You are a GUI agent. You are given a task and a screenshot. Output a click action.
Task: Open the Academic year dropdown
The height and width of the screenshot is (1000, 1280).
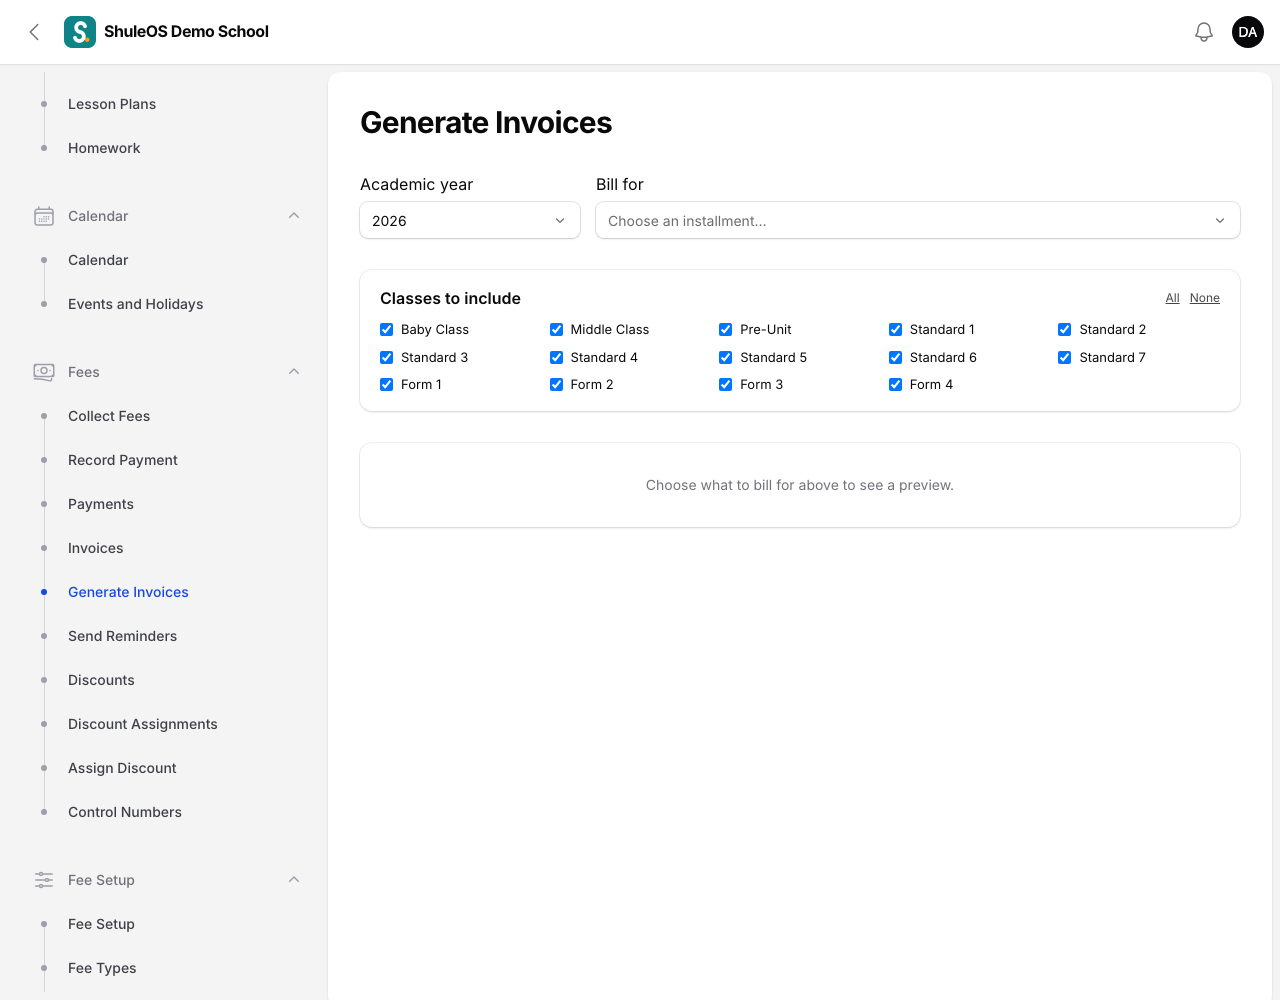point(470,221)
